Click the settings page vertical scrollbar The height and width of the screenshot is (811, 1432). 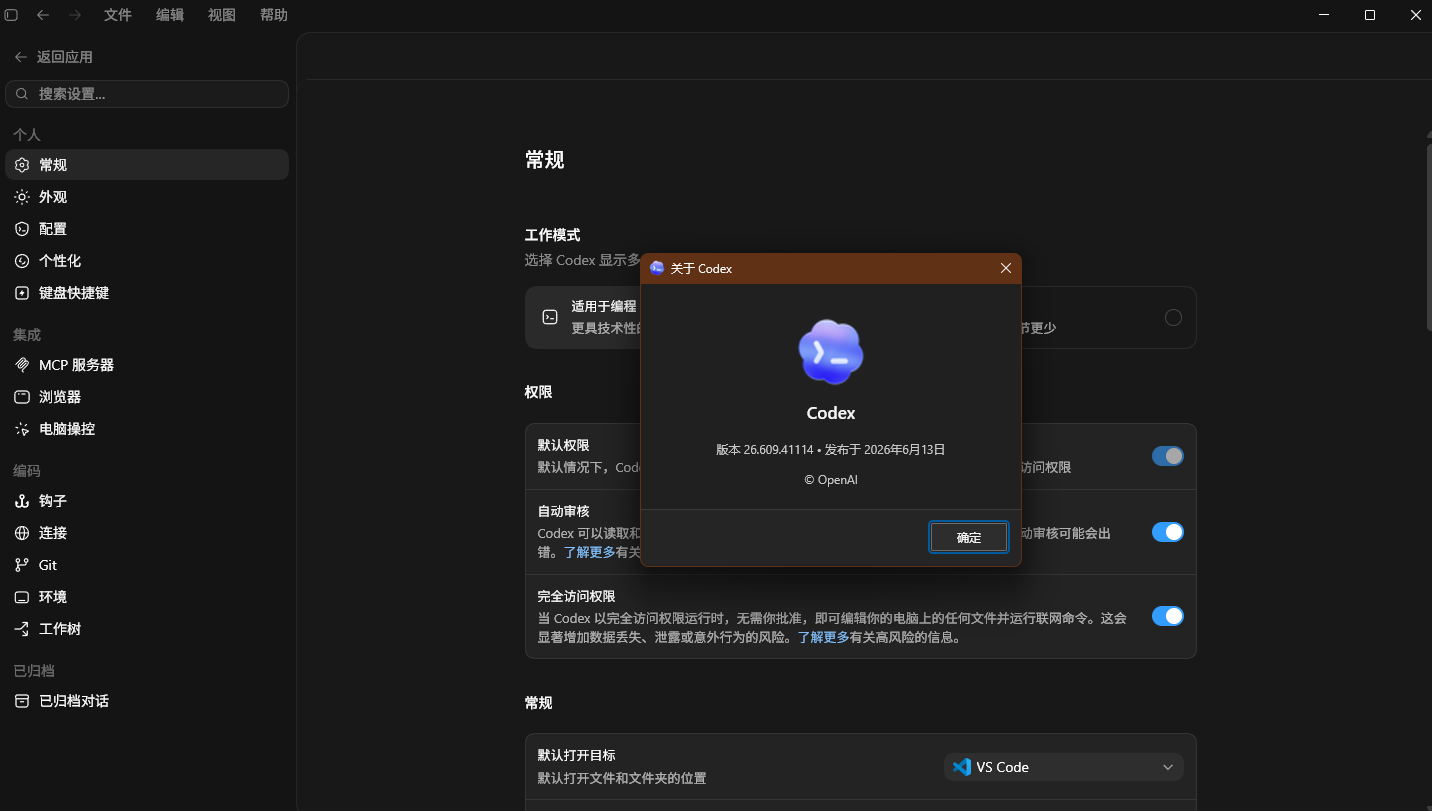click(1428, 238)
